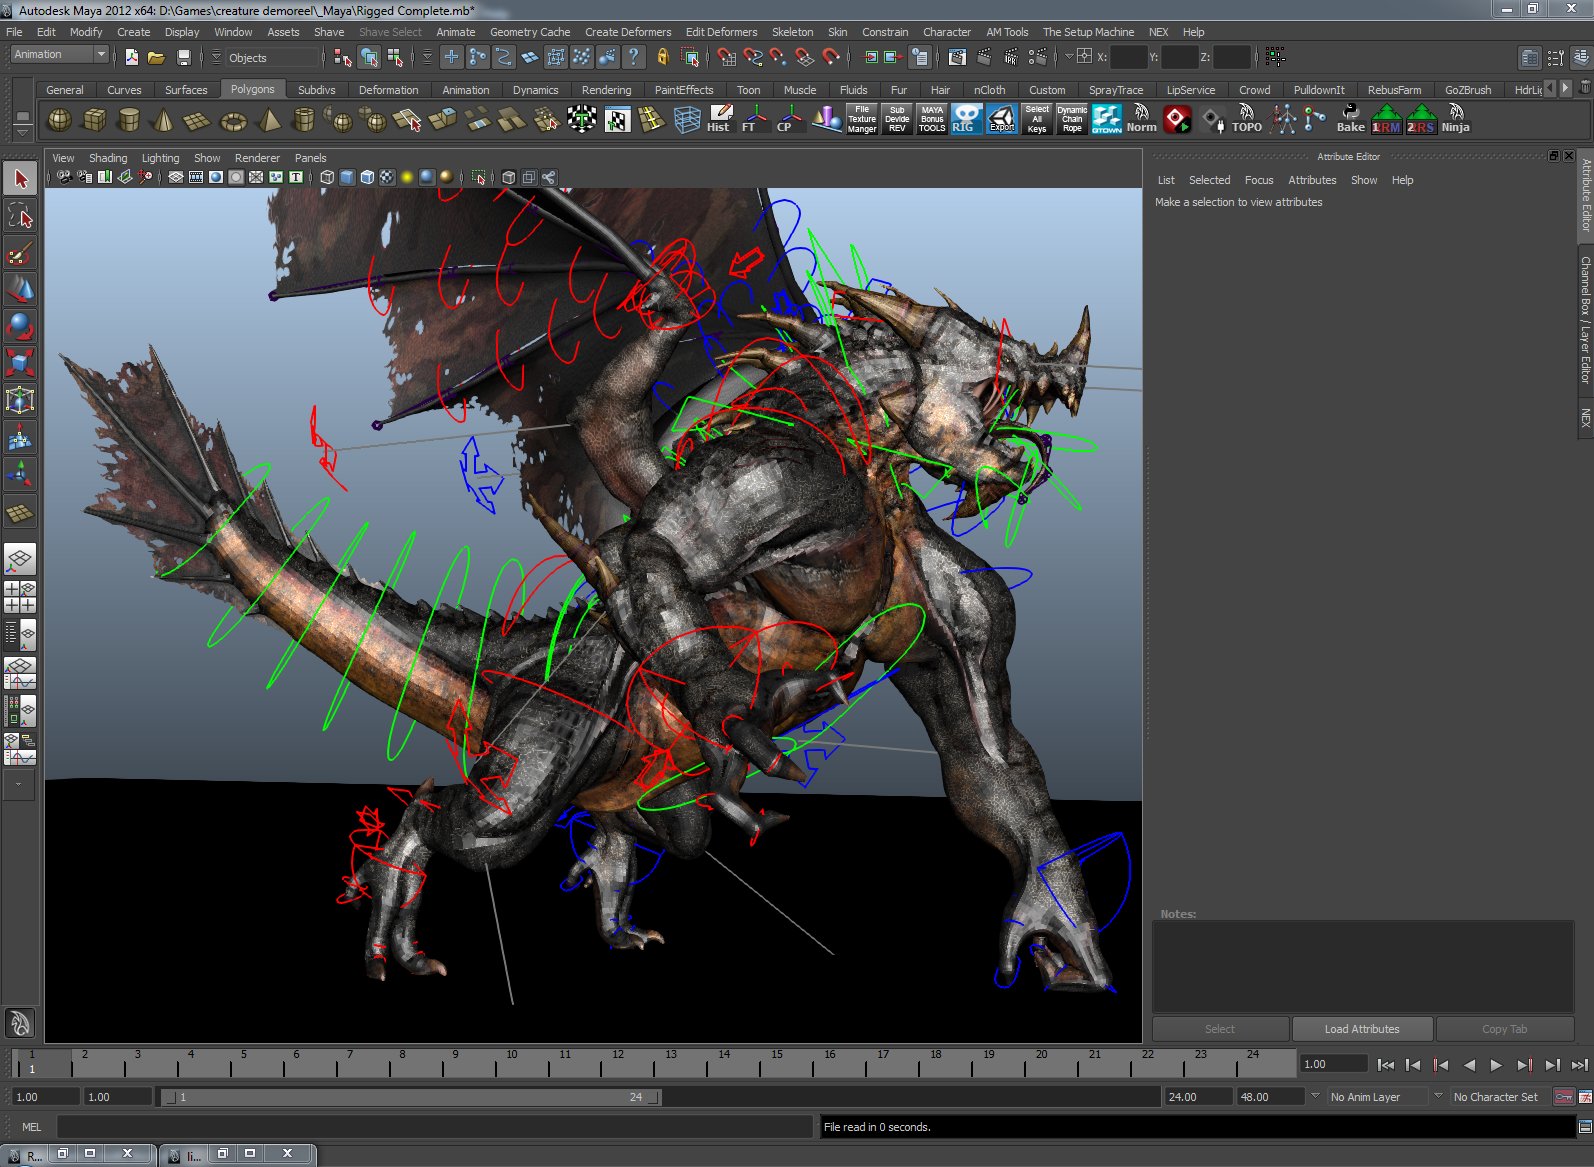The width and height of the screenshot is (1594, 1167).
Task: Select the arrow Select tool
Action: tap(20, 179)
